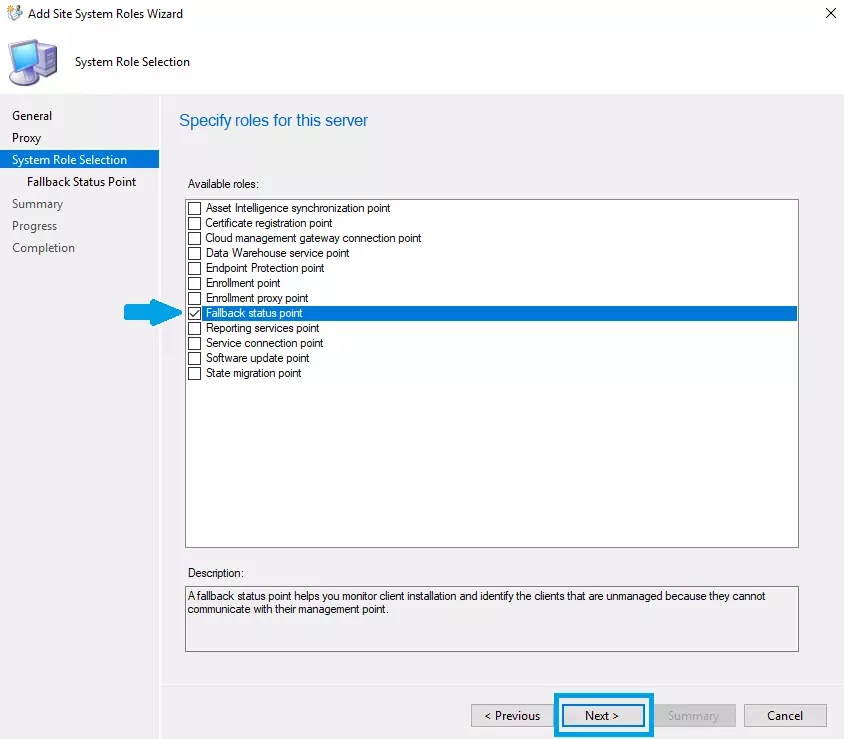Screen dimensions: 844x739
Task: Select System Role Selection step
Action: click(79, 159)
